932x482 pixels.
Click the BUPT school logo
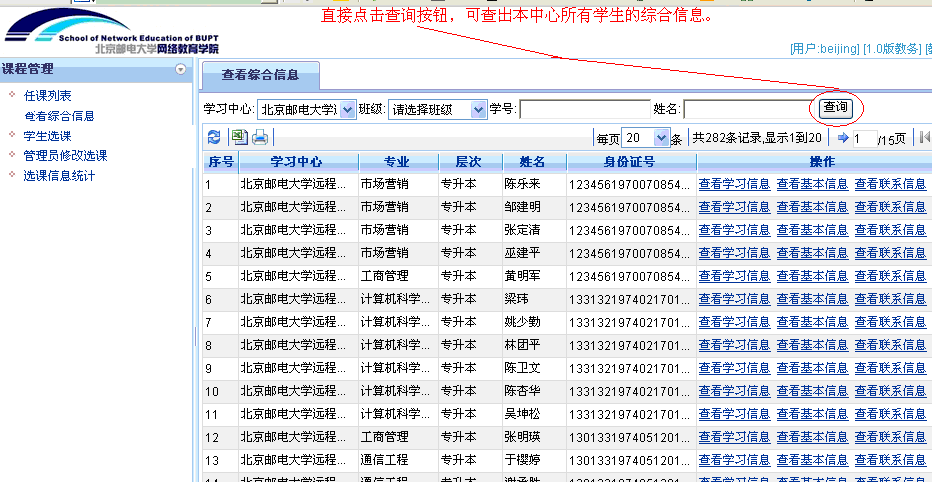click(x=110, y=31)
